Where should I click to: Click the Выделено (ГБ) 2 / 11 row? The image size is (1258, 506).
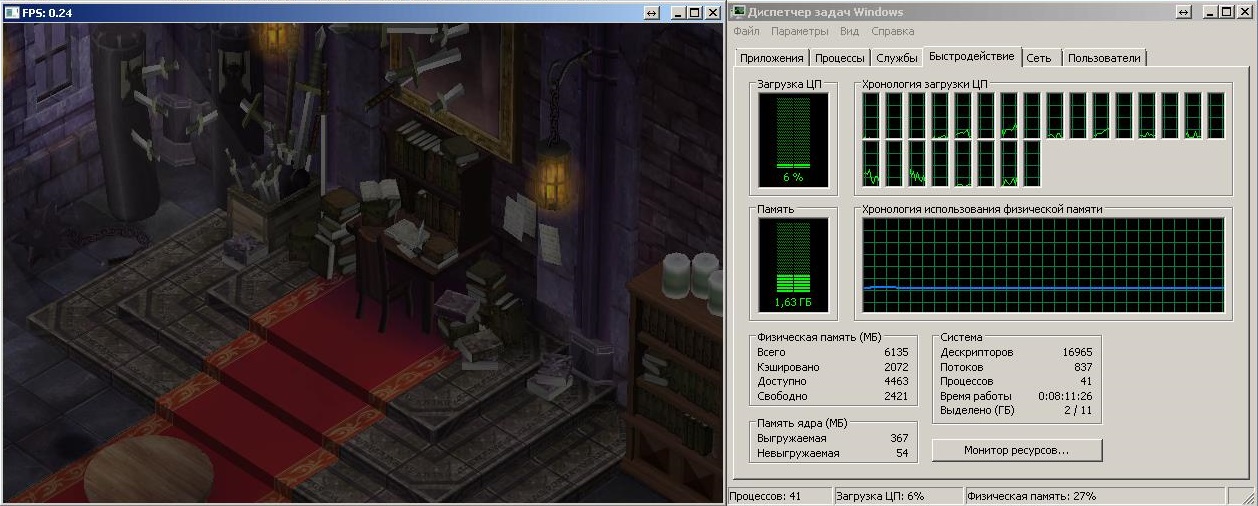click(x=1016, y=410)
